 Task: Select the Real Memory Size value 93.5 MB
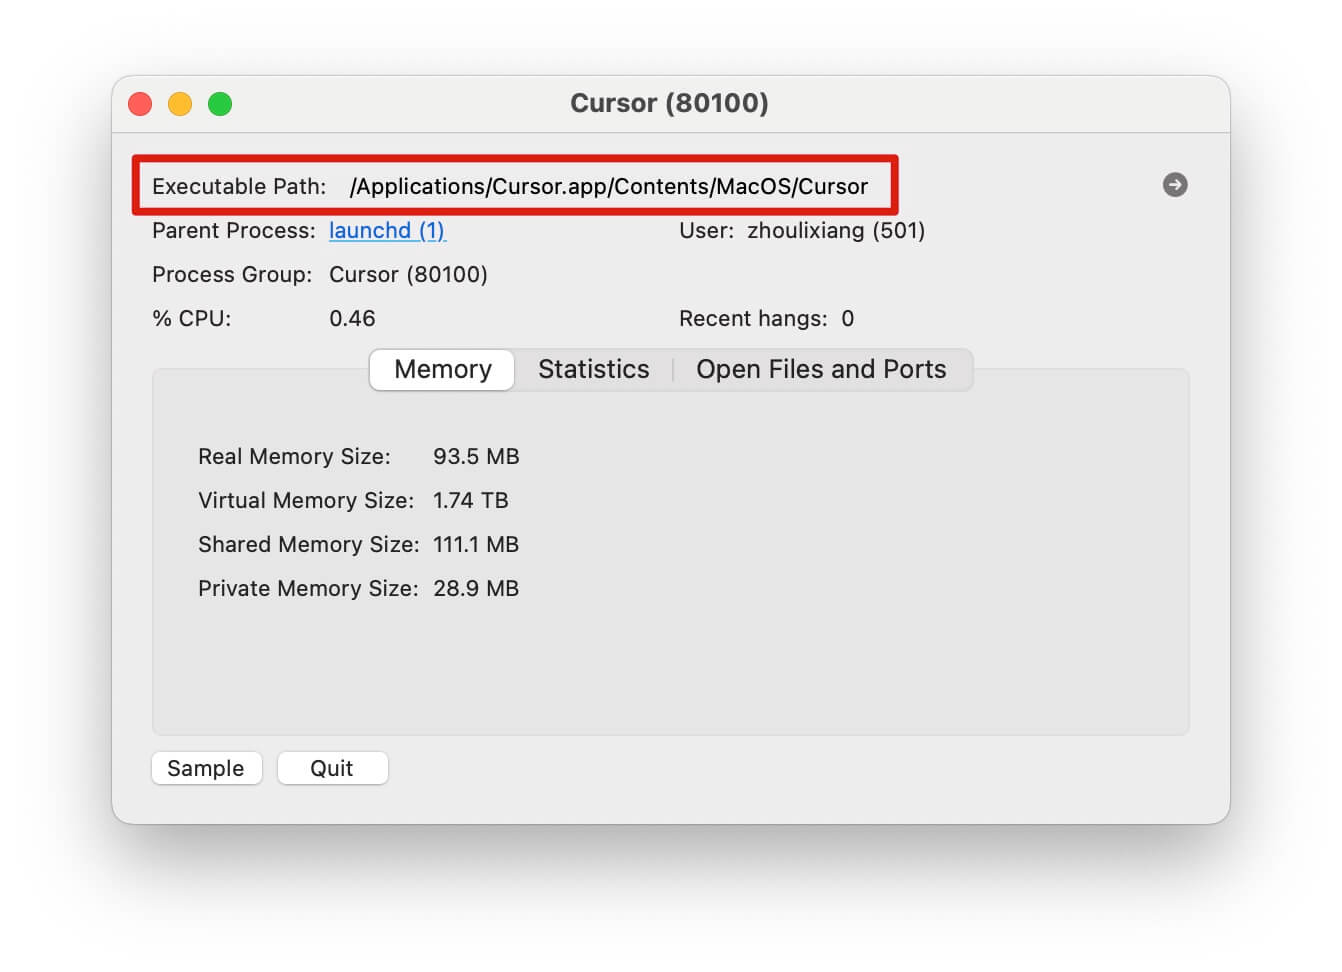[x=476, y=457]
